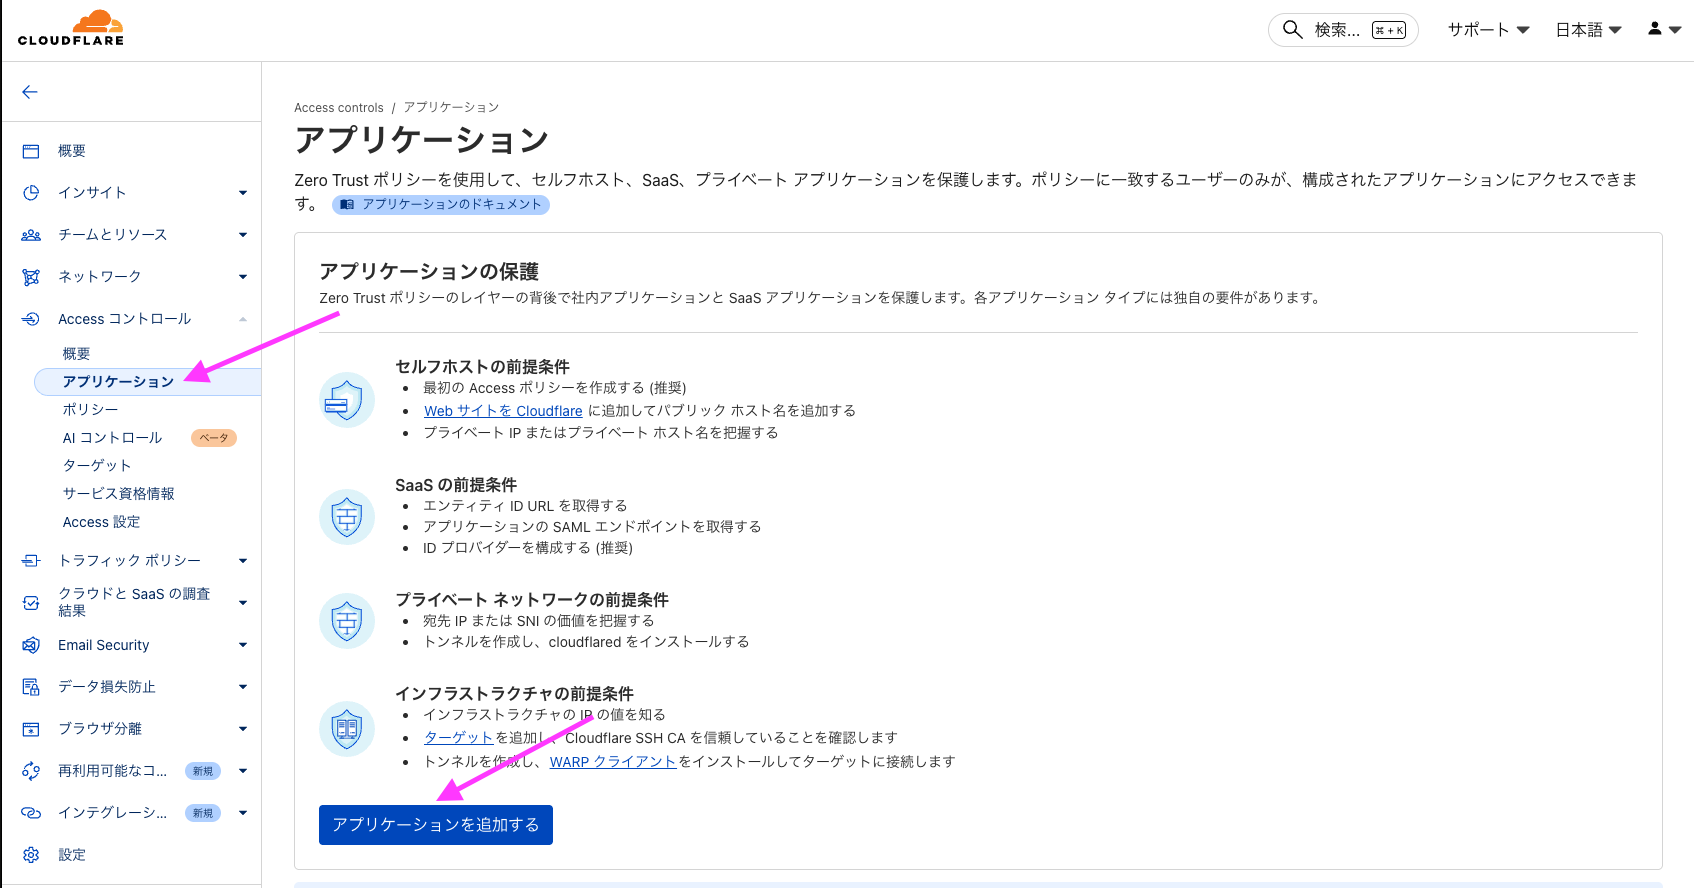Screen dimensions: 1694x888
Task: Click the アプリケーションの保護 heading
Action: (x=429, y=272)
